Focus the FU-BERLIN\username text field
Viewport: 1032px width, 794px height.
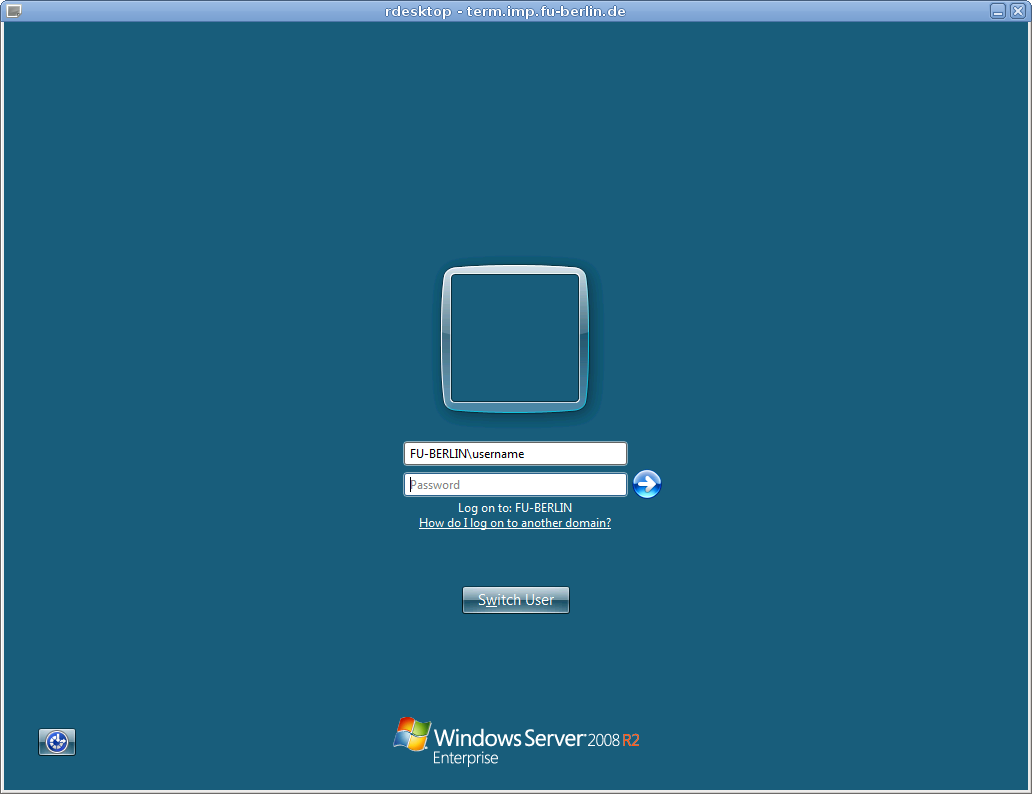[x=515, y=454]
